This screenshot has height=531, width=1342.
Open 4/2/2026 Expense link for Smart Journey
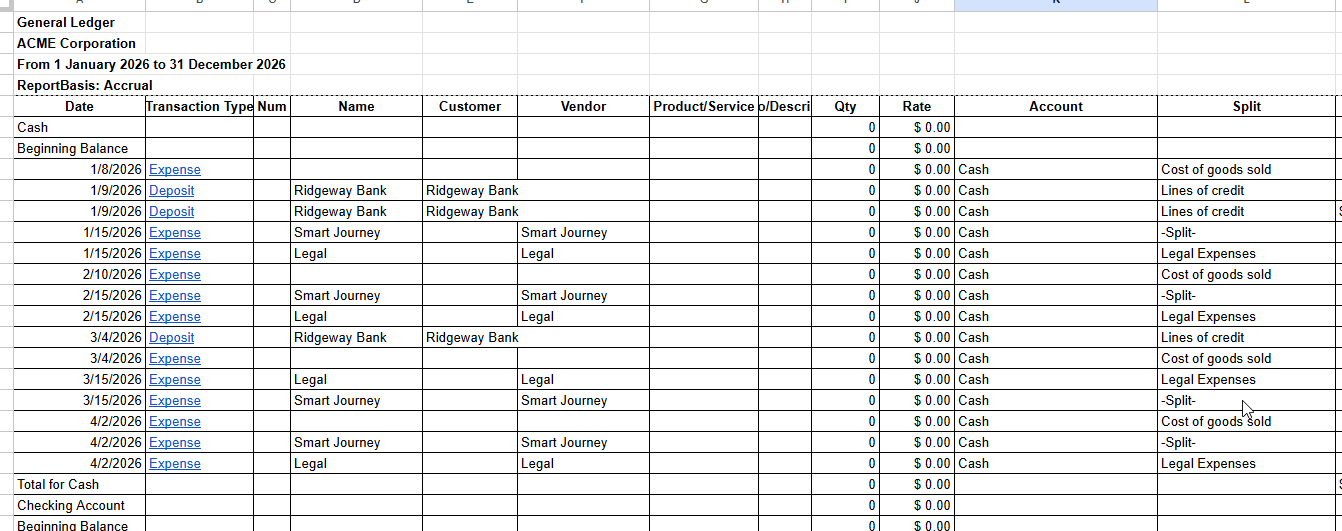pos(174,443)
